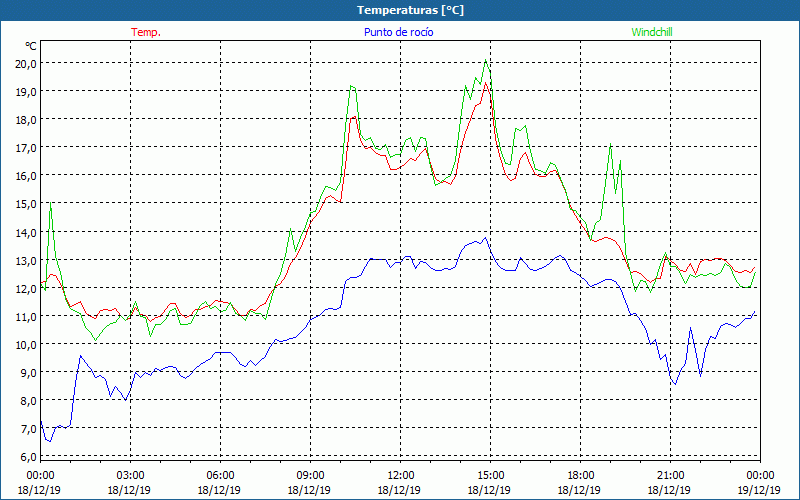Click the 19/12/19 date label
Image resolution: width=800 pixels, height=500 pixels.
click(x=760, y=490)
